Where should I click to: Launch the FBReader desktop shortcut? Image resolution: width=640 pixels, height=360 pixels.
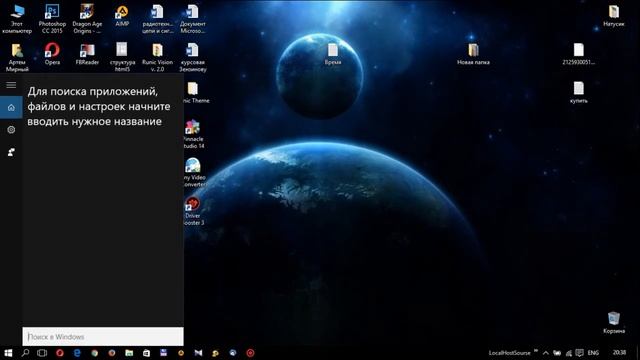(87, 54)
